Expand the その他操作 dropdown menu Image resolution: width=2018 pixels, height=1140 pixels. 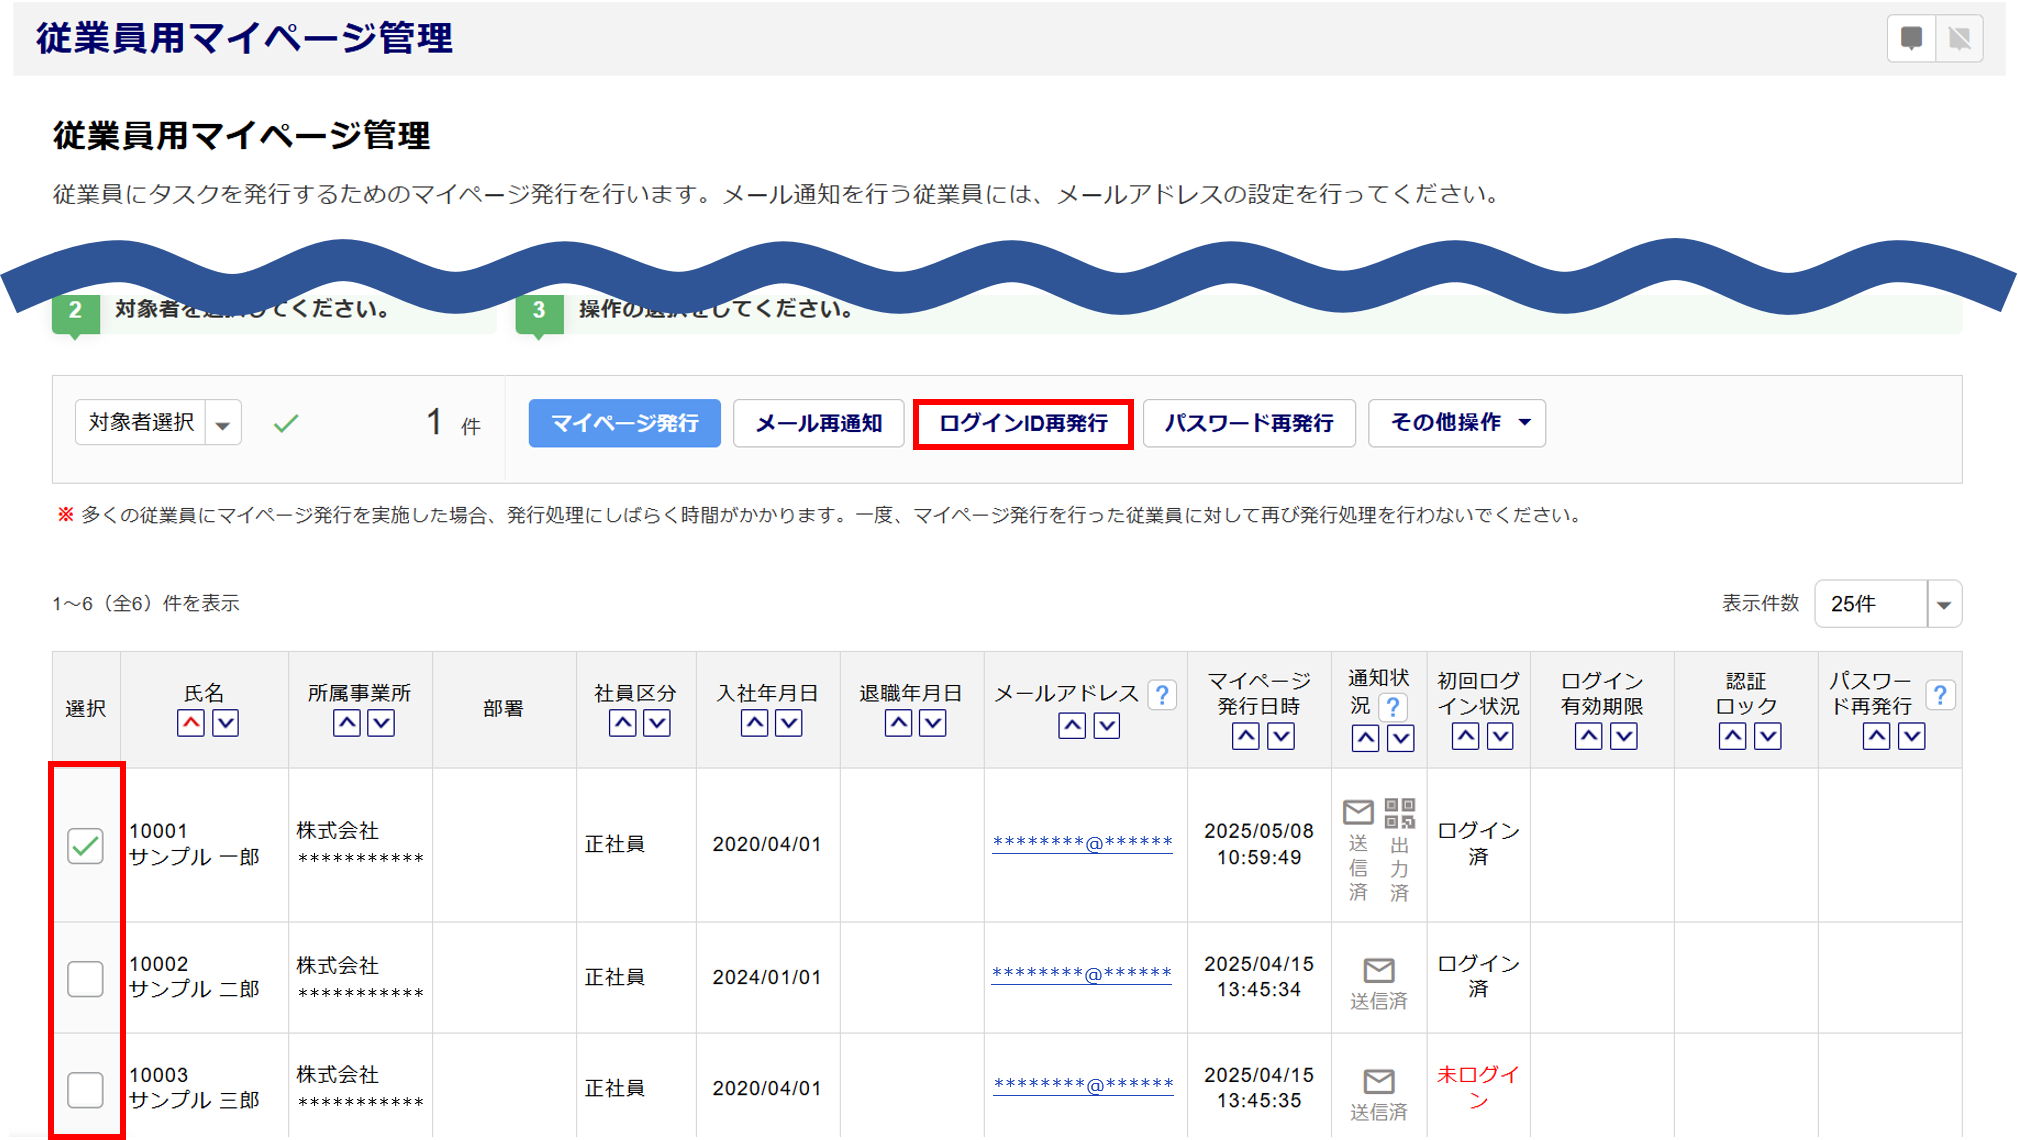point(1457,423)
